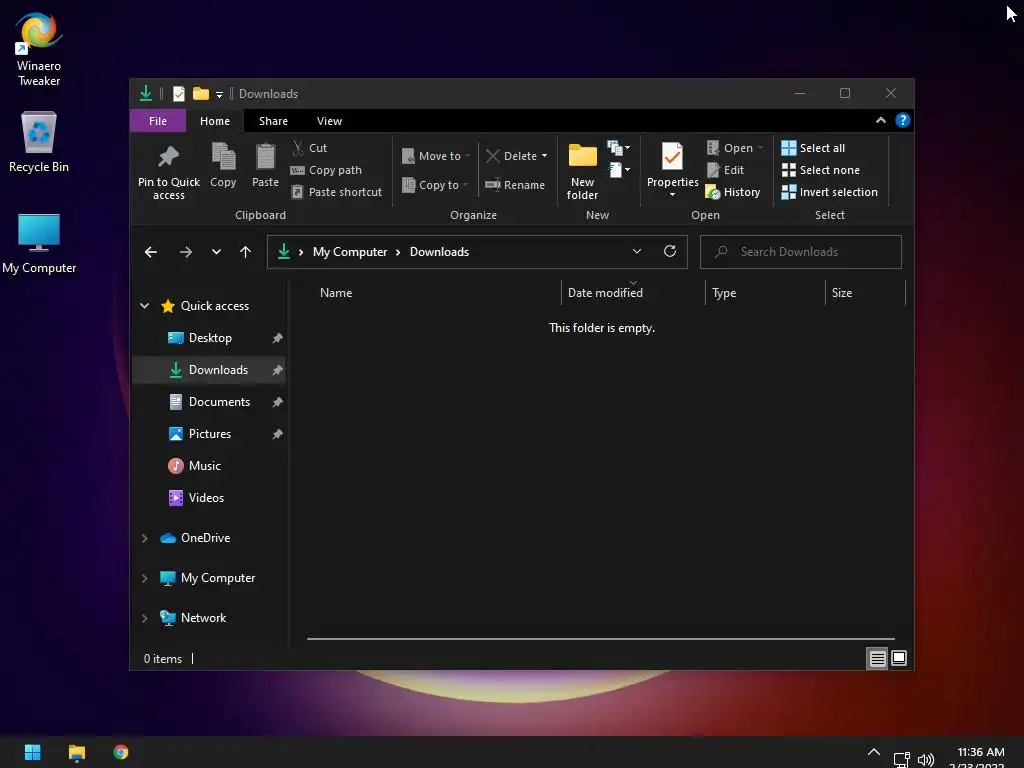The height and width of the screenshot is (768, 1024).
Task: Open address bar history dropdown
Action: tap(637, 251)
